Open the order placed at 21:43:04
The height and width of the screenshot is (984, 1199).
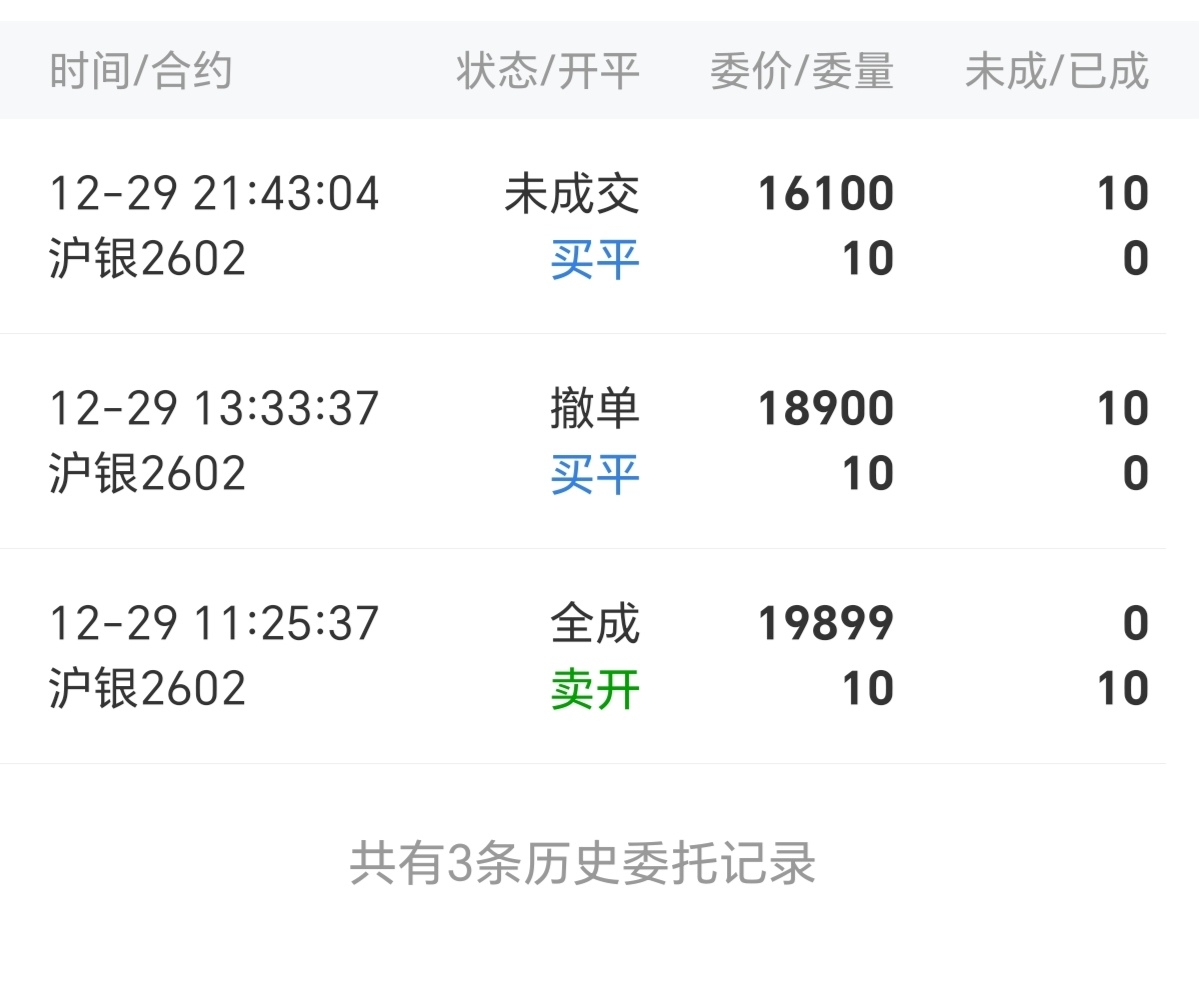[x=214, y=194]
